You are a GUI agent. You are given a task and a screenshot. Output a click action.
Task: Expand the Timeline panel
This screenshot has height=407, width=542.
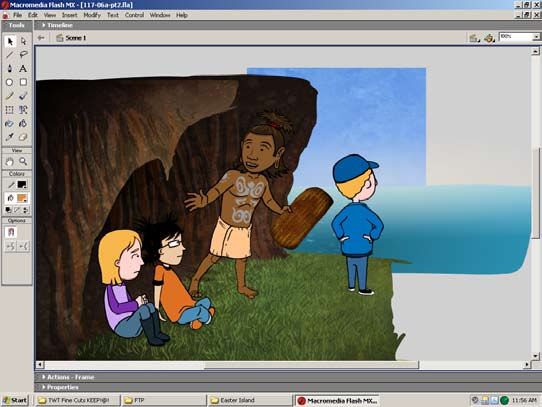click(x=44, y=25)
